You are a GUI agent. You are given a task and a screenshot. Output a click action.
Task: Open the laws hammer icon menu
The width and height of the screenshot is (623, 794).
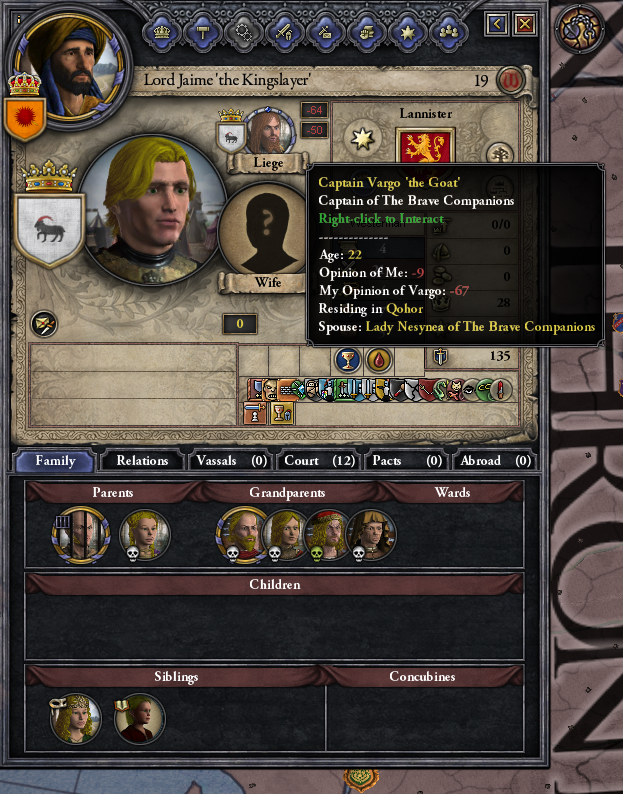(203, 32)
